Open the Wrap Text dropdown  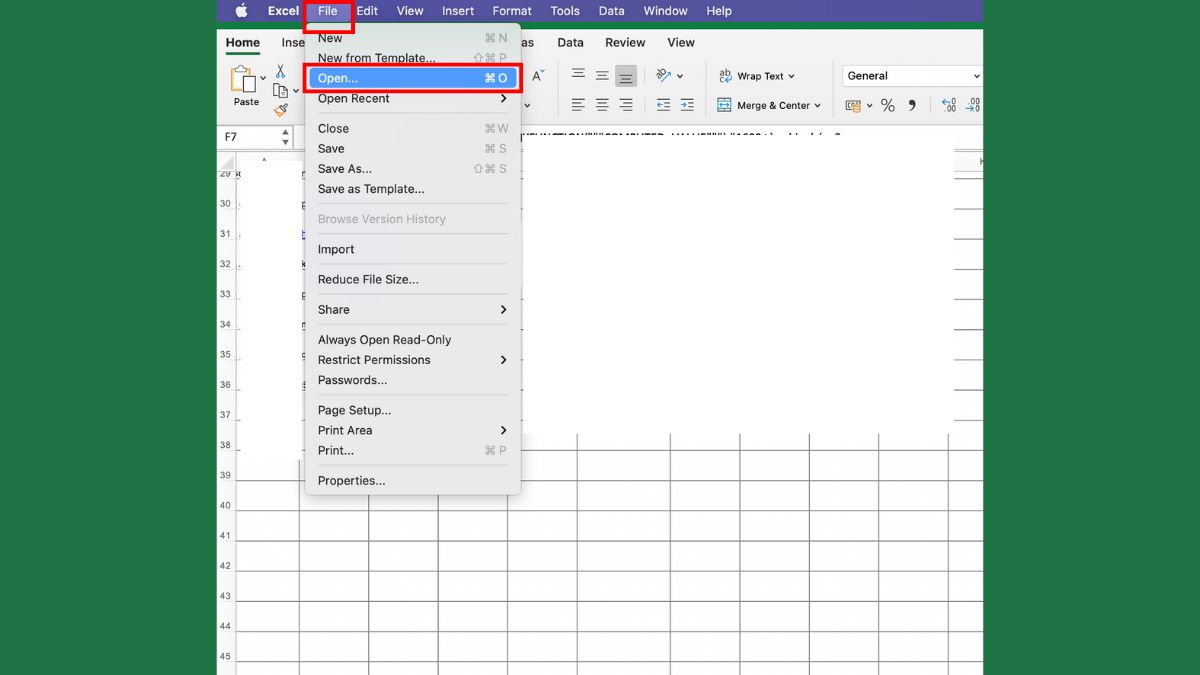[792, 76]
